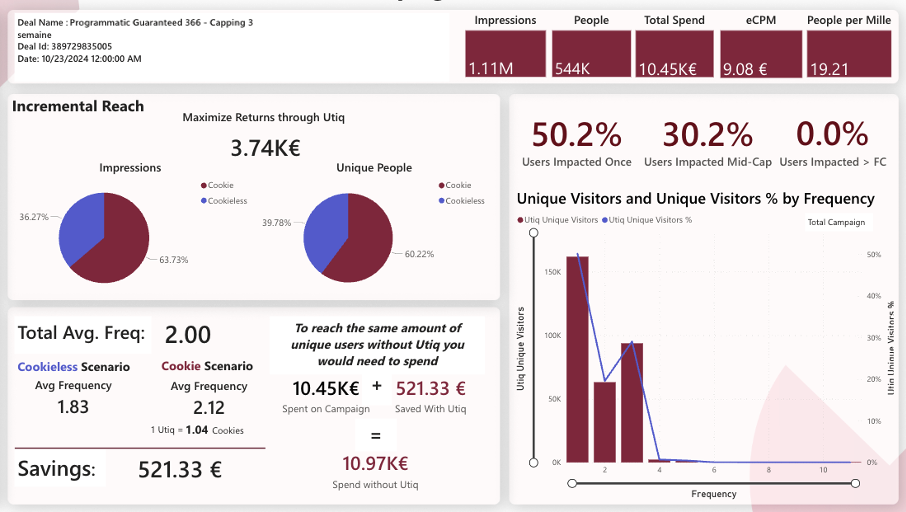The height and width of the screenshot is (512, 906).
Task: Click the right handle of the Frequency slider
Action: 856,483
